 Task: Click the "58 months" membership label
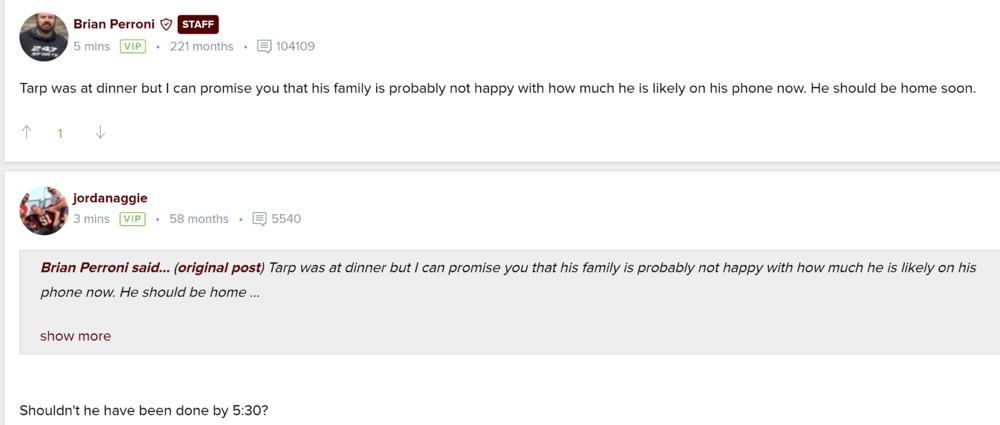click(x=199, y=219)
